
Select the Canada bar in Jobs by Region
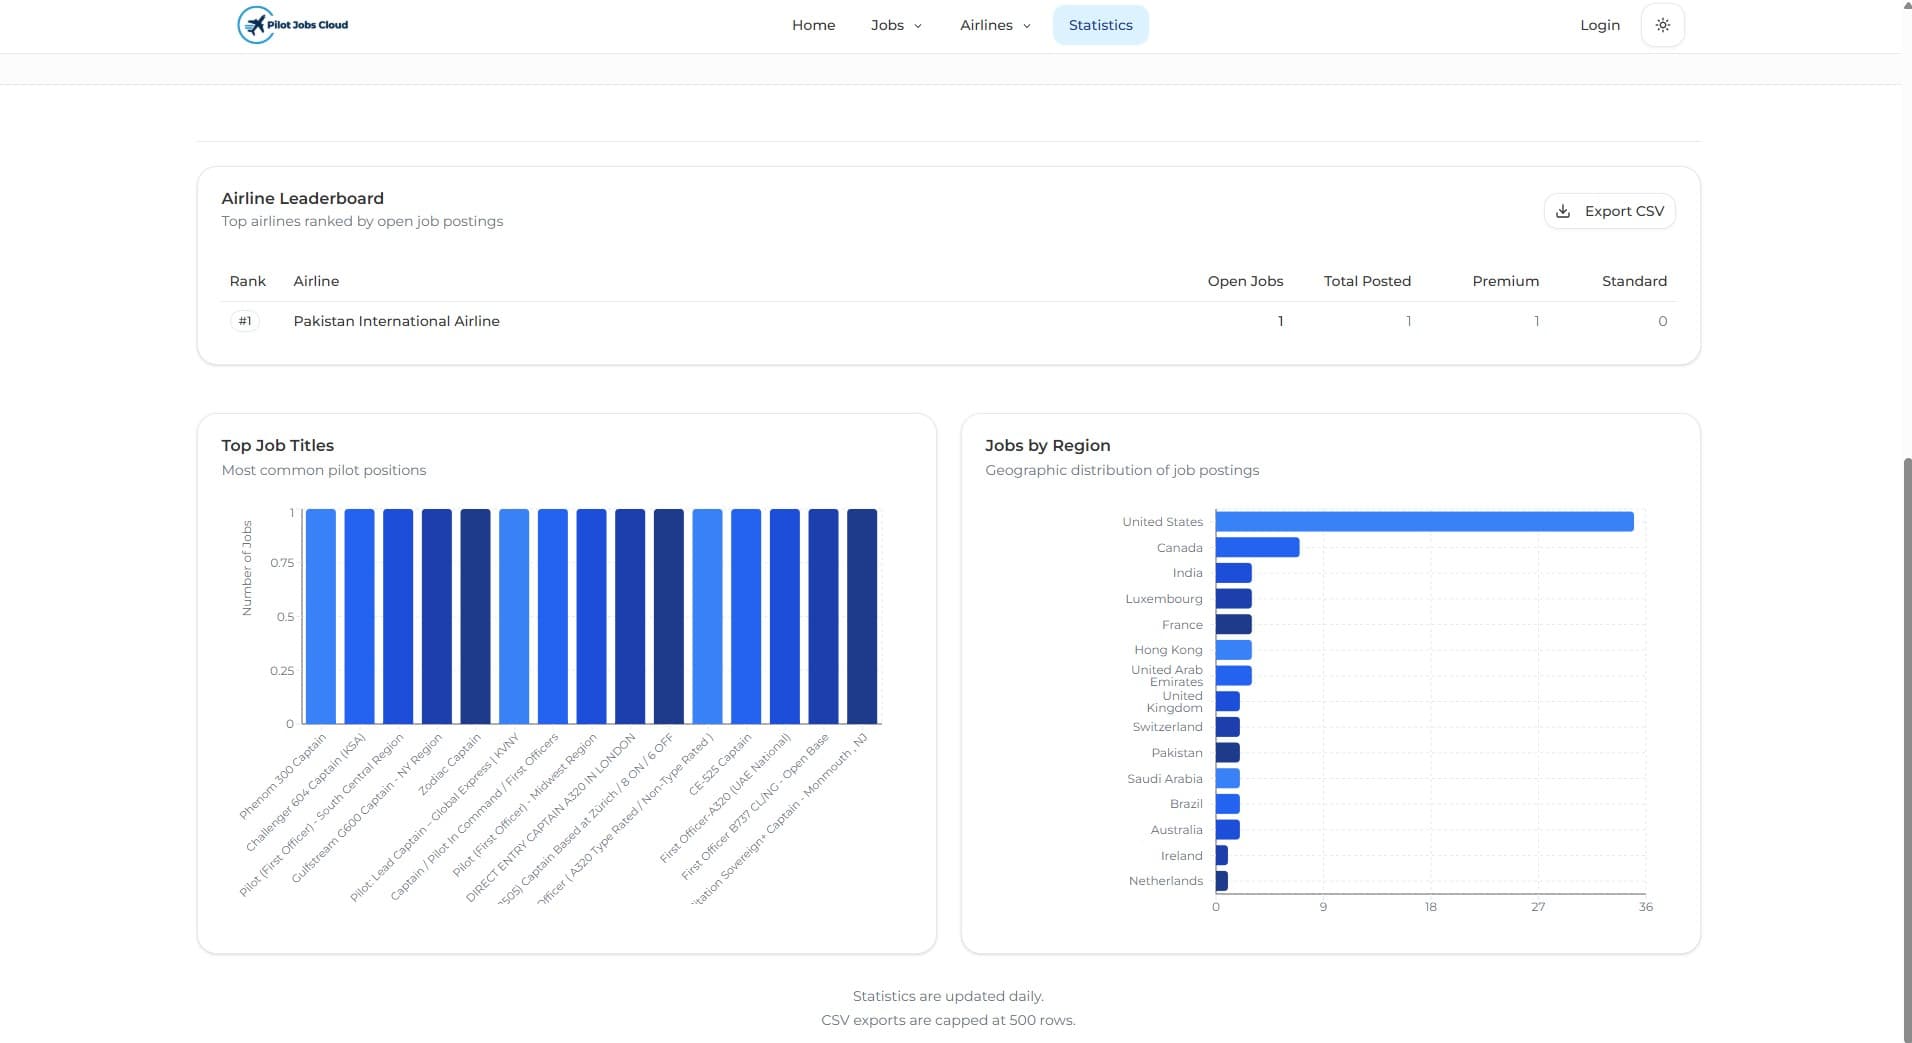tap(1255, 547)
